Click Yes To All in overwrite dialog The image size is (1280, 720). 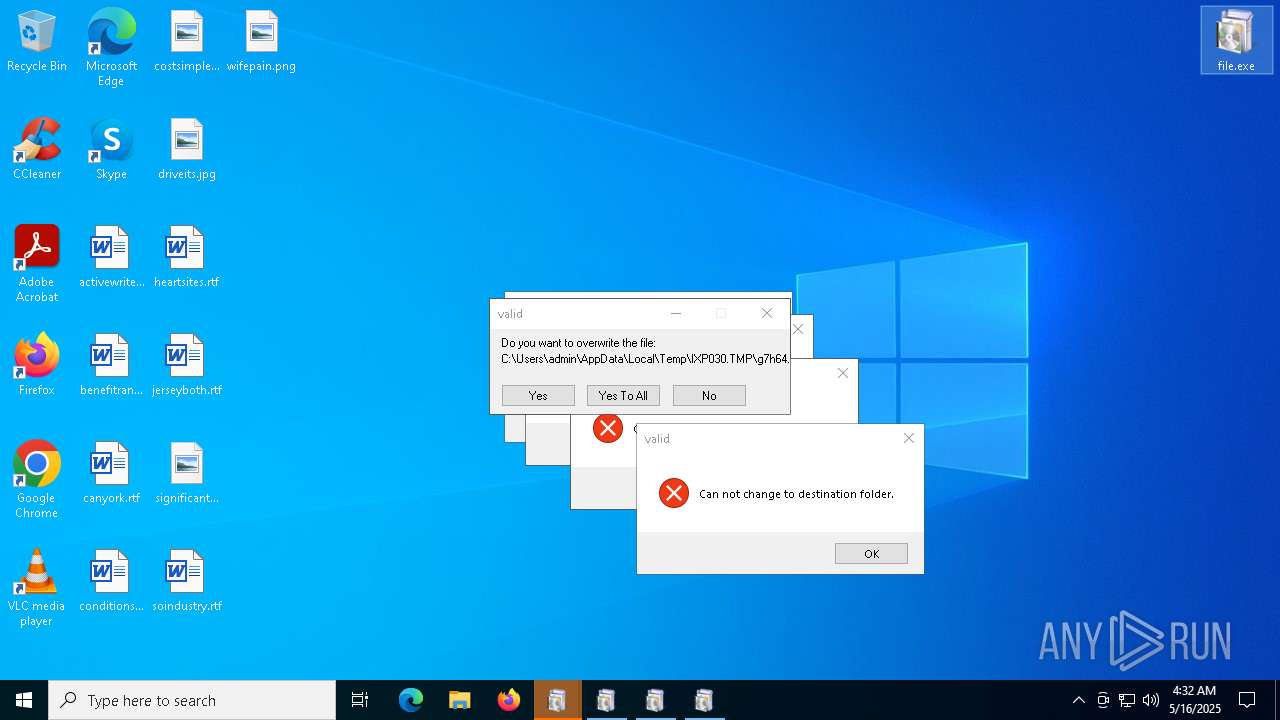coord(623,396)
